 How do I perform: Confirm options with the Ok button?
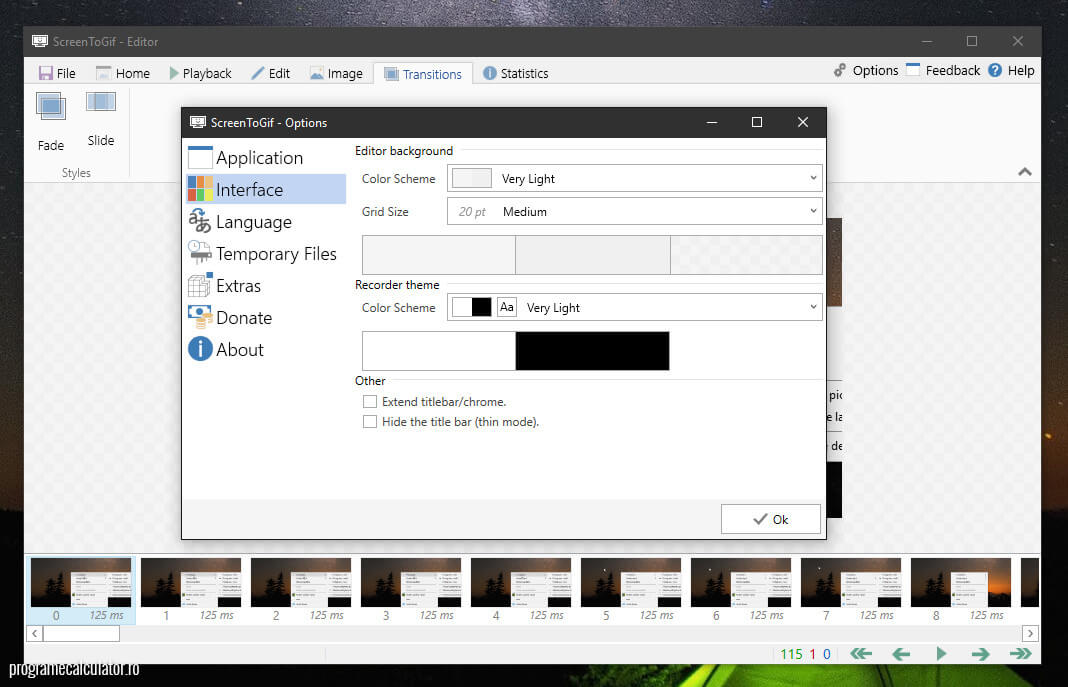(770, 520)
